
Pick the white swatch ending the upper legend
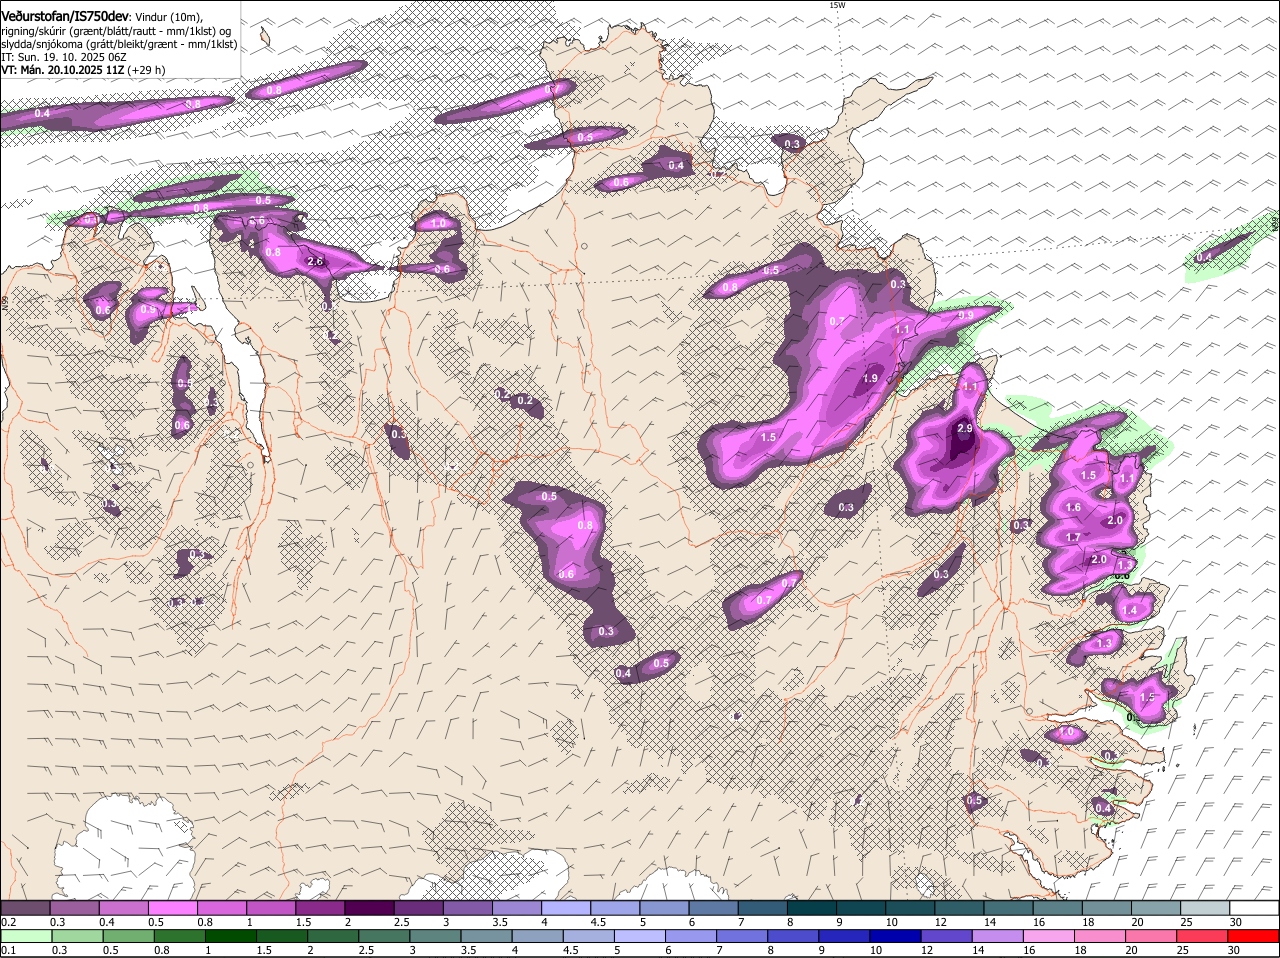pyautogui.click(x=1254, y=908)
